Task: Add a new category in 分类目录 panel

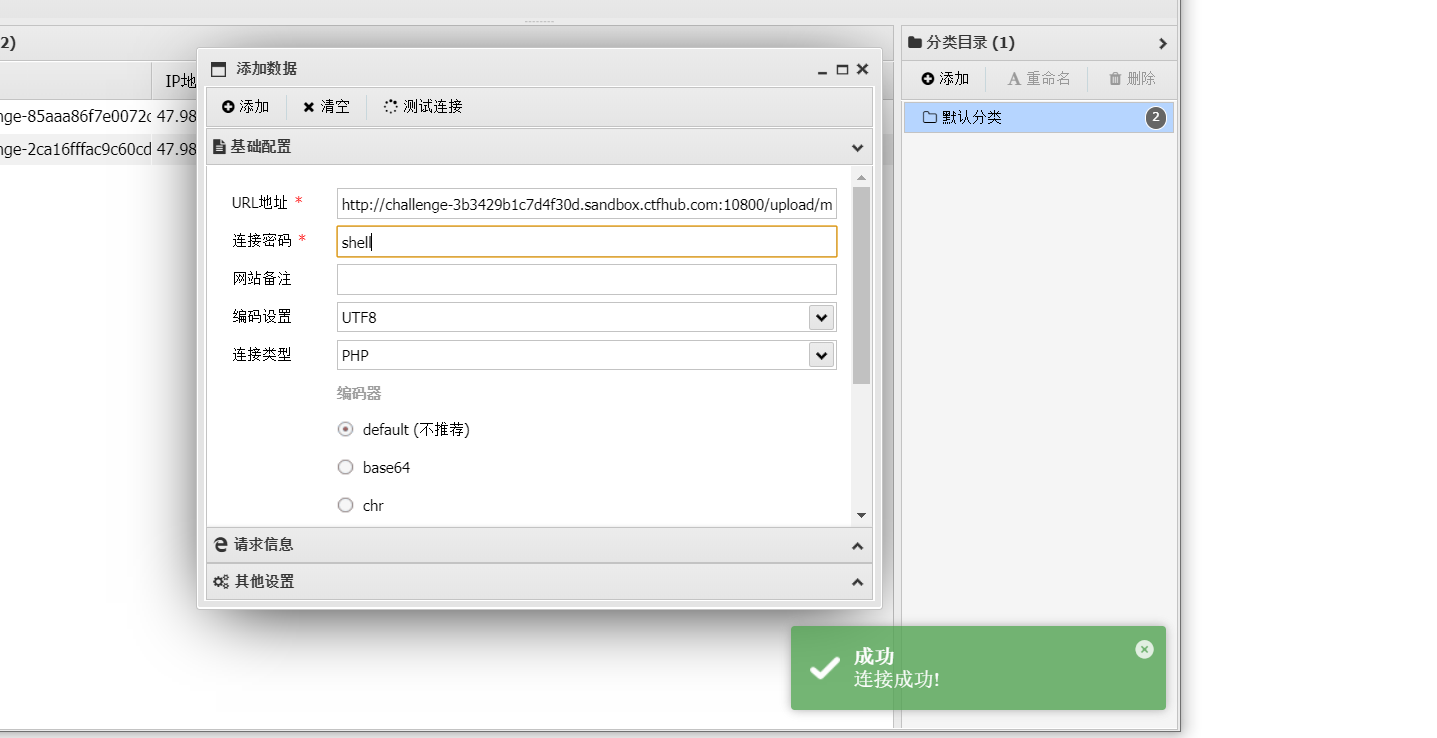Action: coord(945,79)
